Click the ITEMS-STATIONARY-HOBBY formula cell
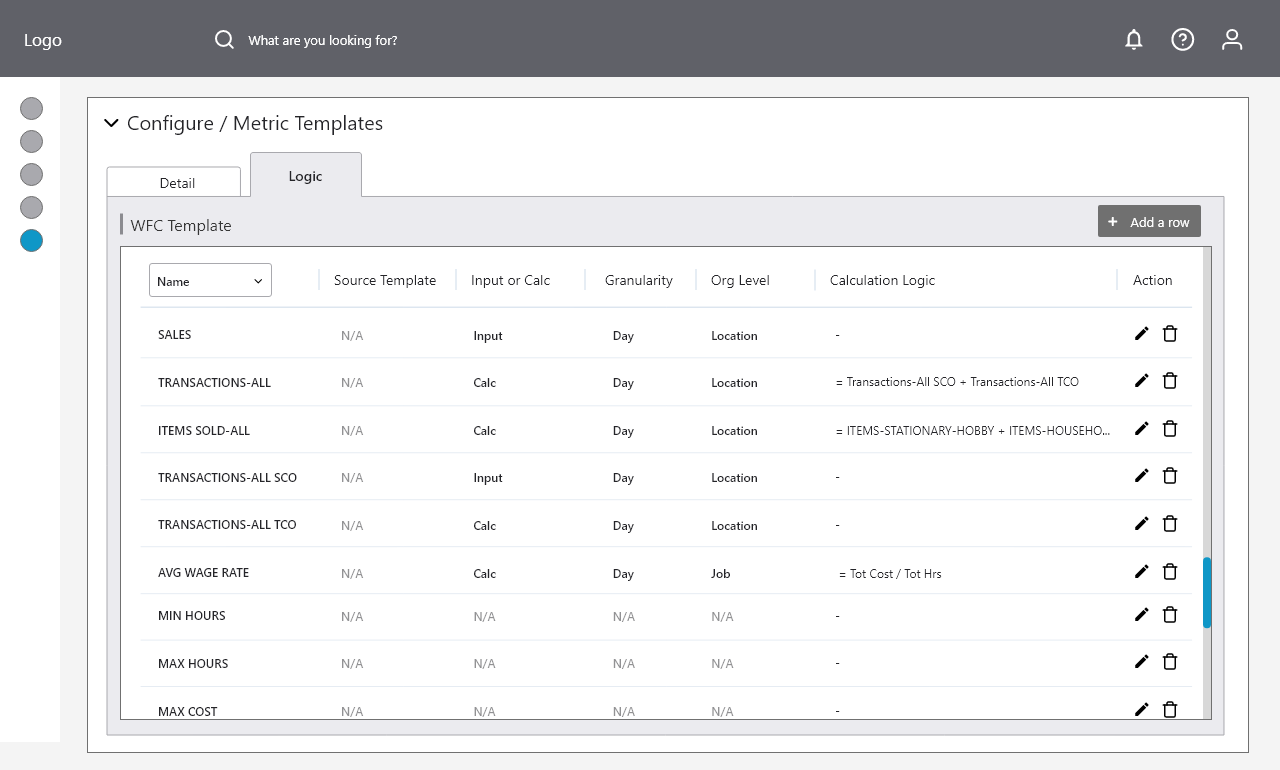Screen dimensions: 1280x770 973,430
